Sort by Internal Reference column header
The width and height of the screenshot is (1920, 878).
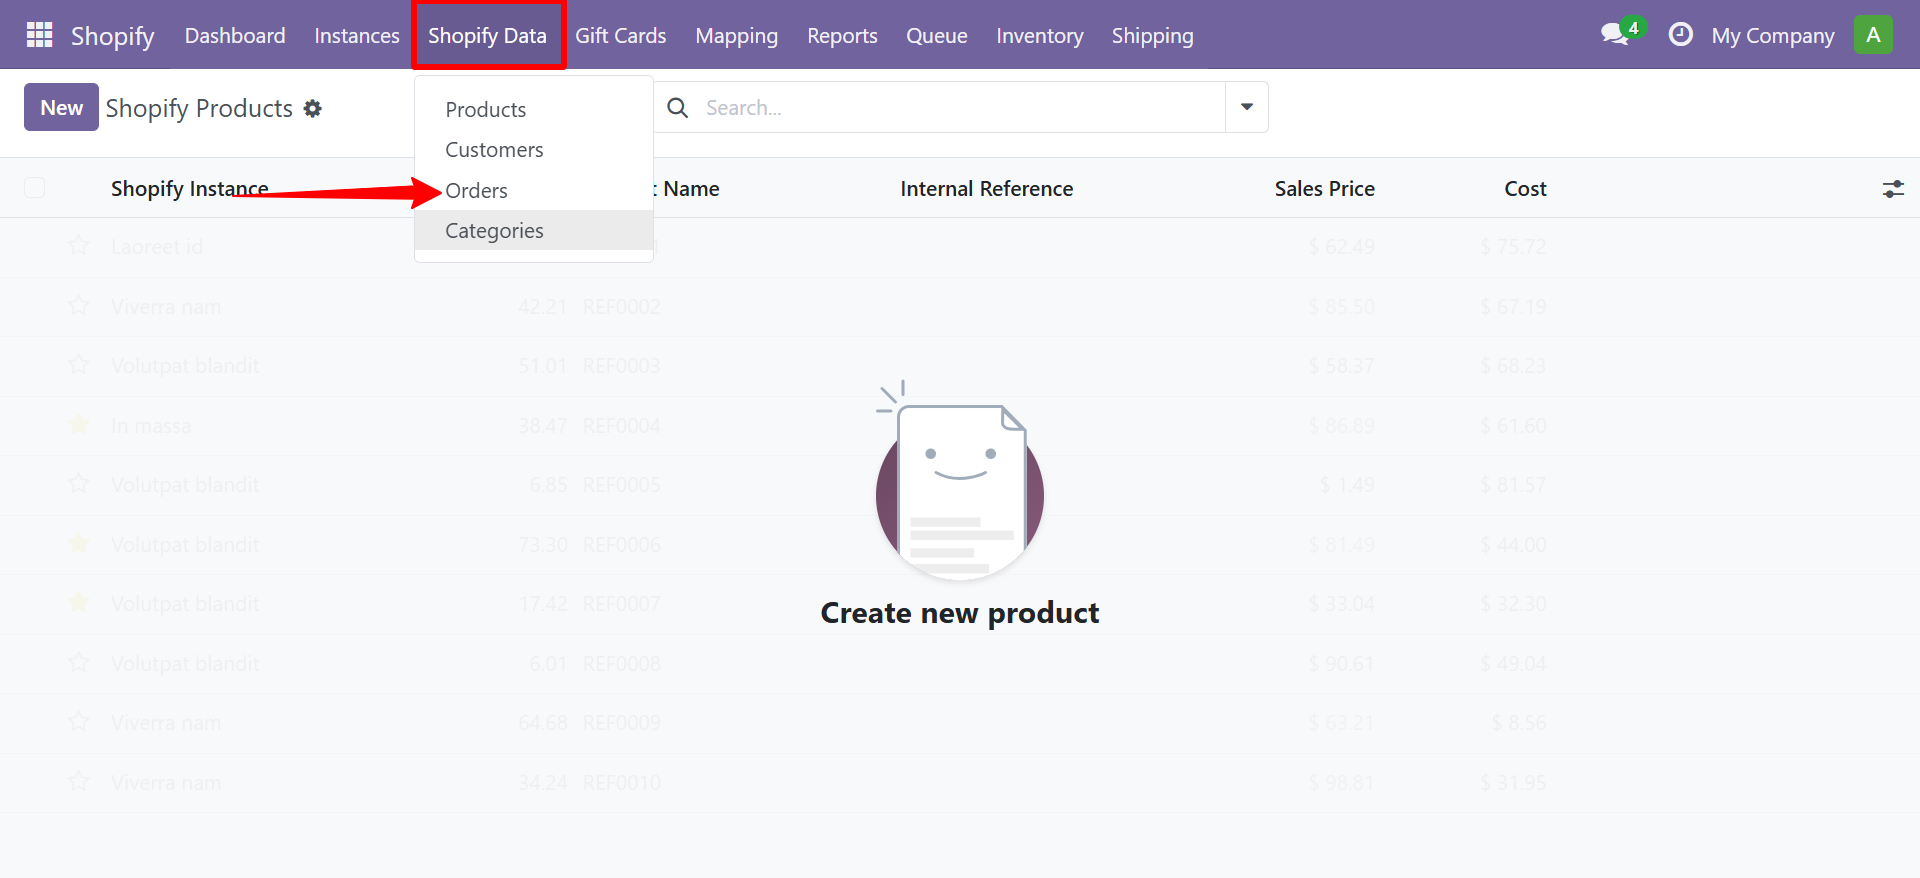click(x=987, y=188)
